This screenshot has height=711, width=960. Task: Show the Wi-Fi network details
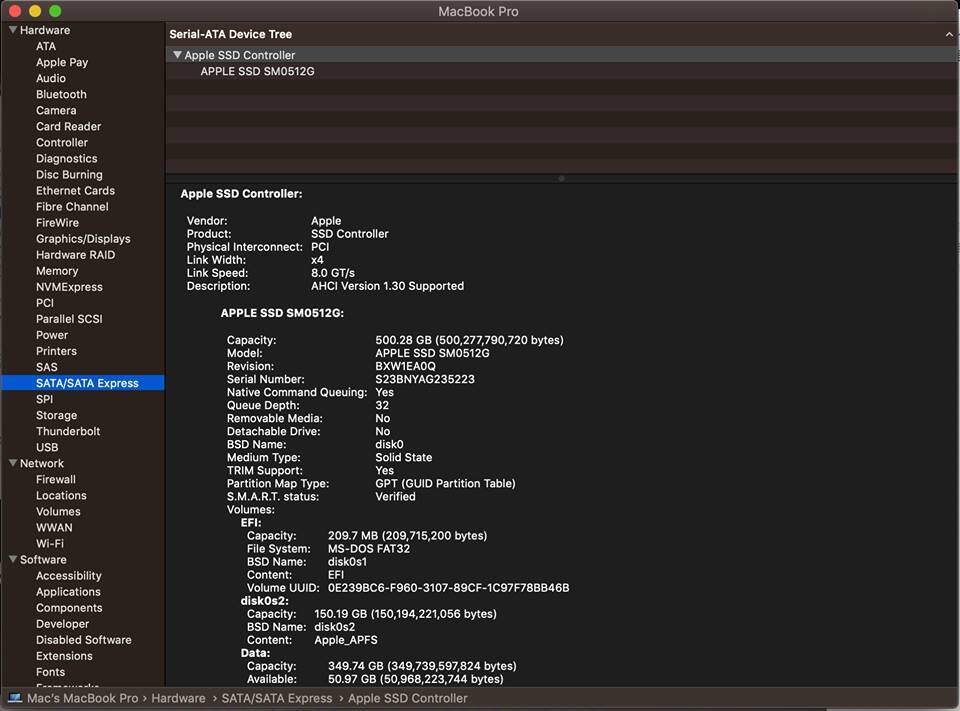coord(50,544)
